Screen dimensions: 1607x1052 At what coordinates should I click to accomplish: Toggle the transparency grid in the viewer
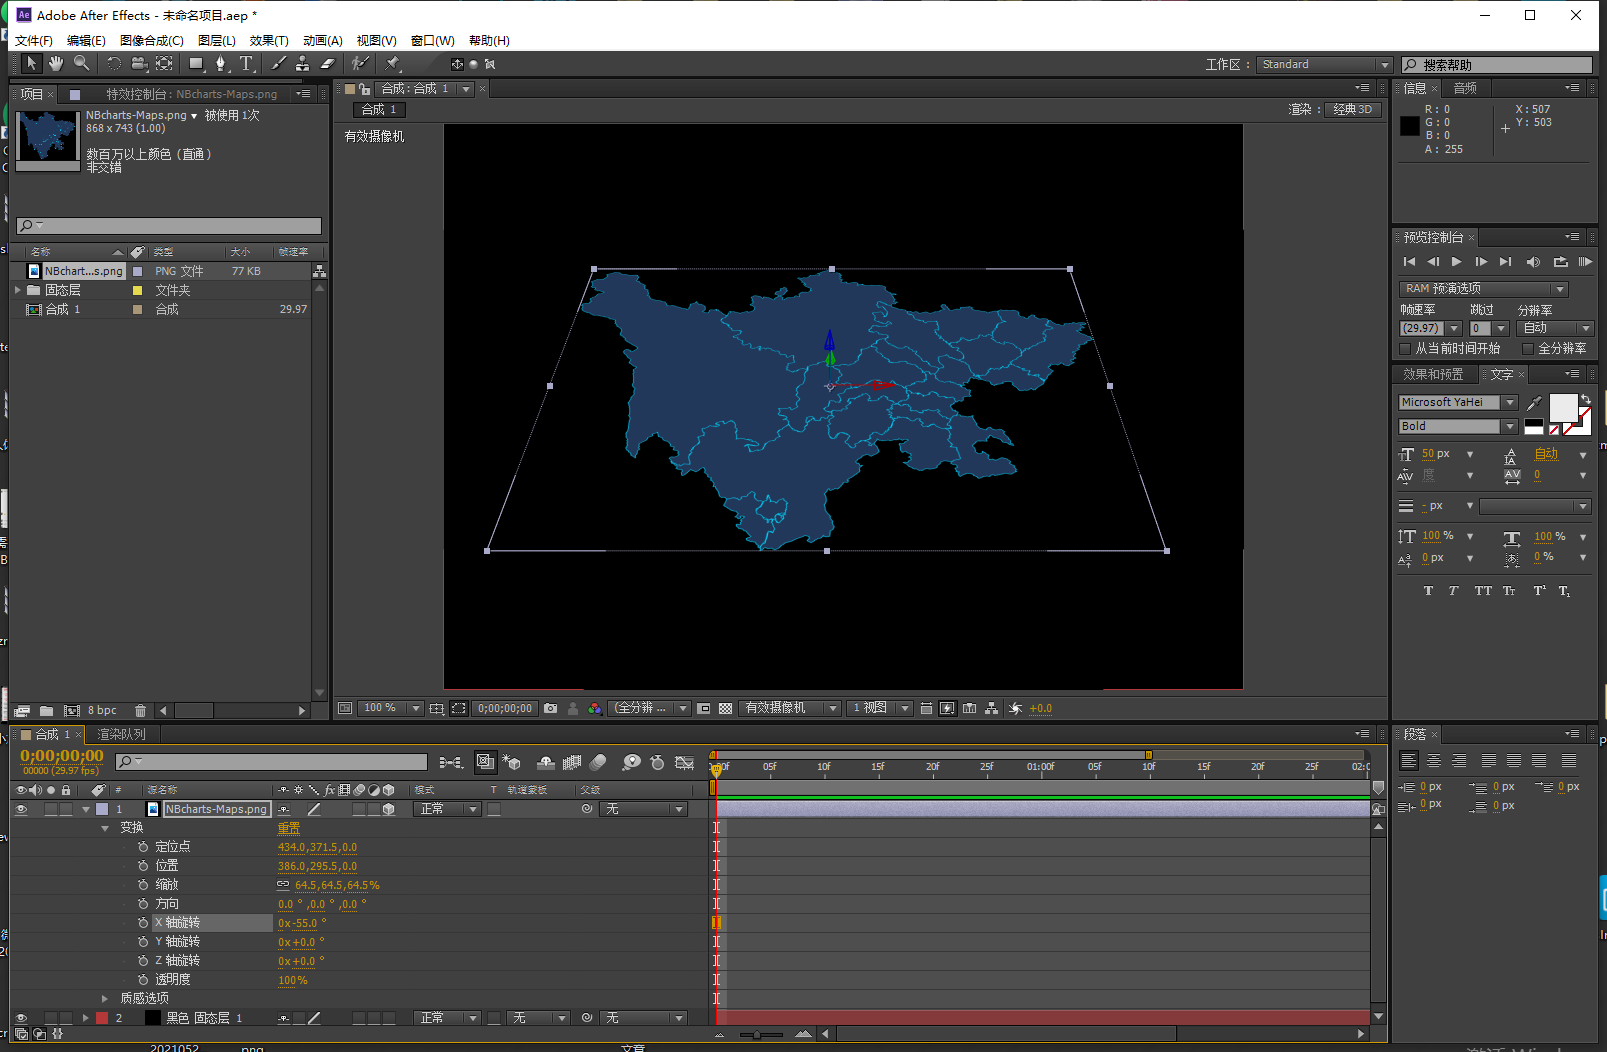726,708
